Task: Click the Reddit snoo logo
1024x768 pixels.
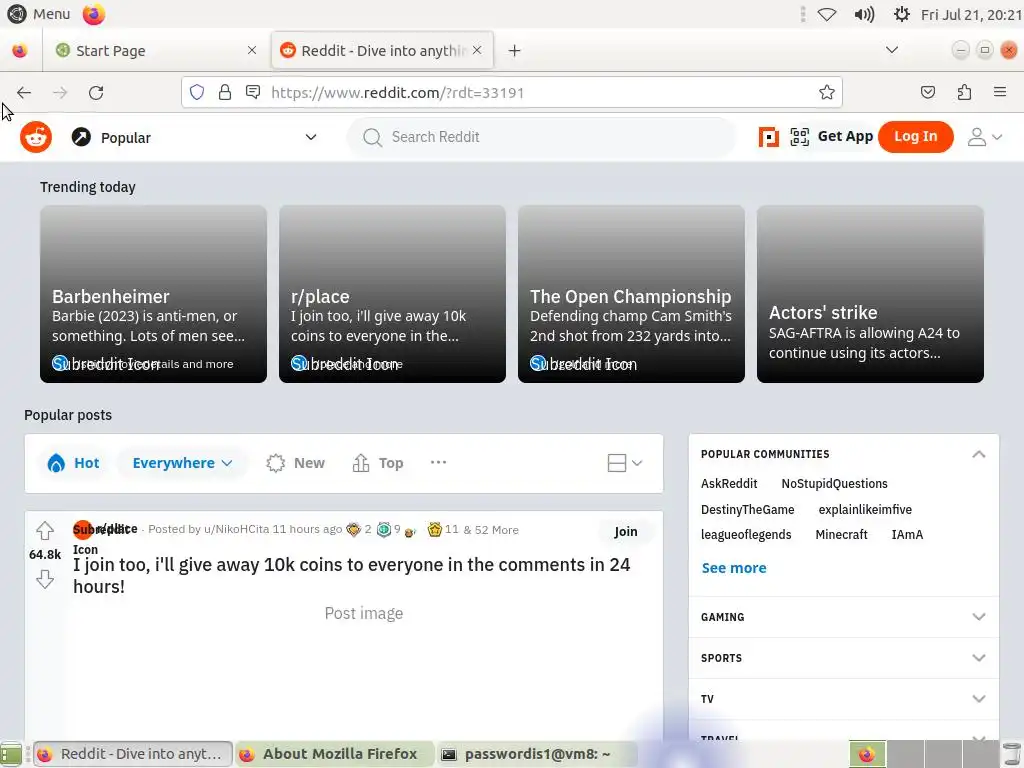Action: tap(36, 137)
